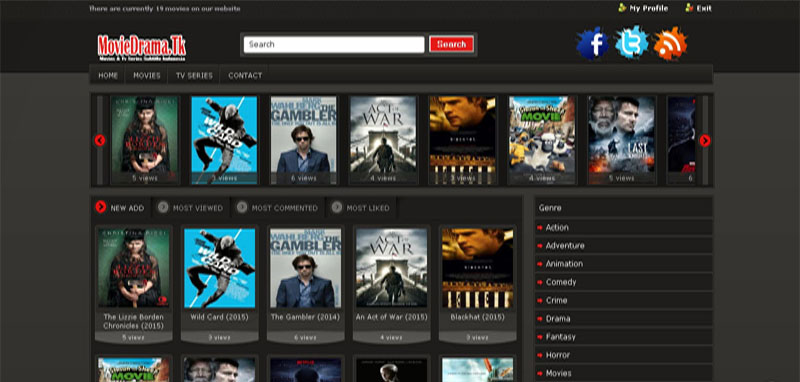The width and height of the screenshot is (800, 382).
Task: Click title Wild Card (2015)
Action: 219,317
